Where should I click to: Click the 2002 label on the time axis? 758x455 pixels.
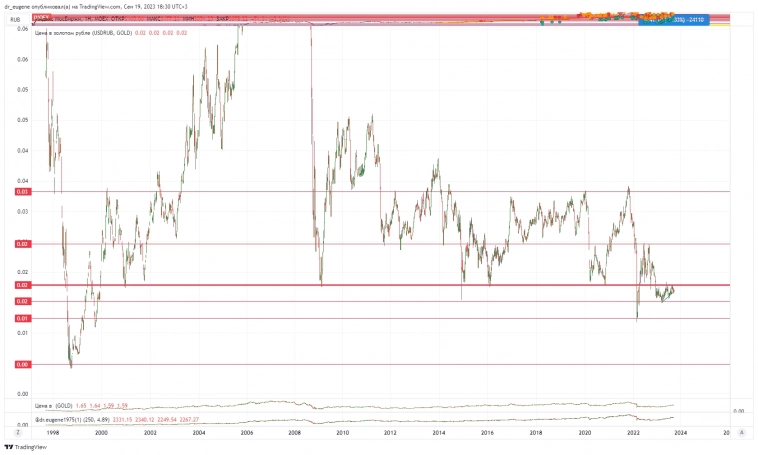point(150,433)
